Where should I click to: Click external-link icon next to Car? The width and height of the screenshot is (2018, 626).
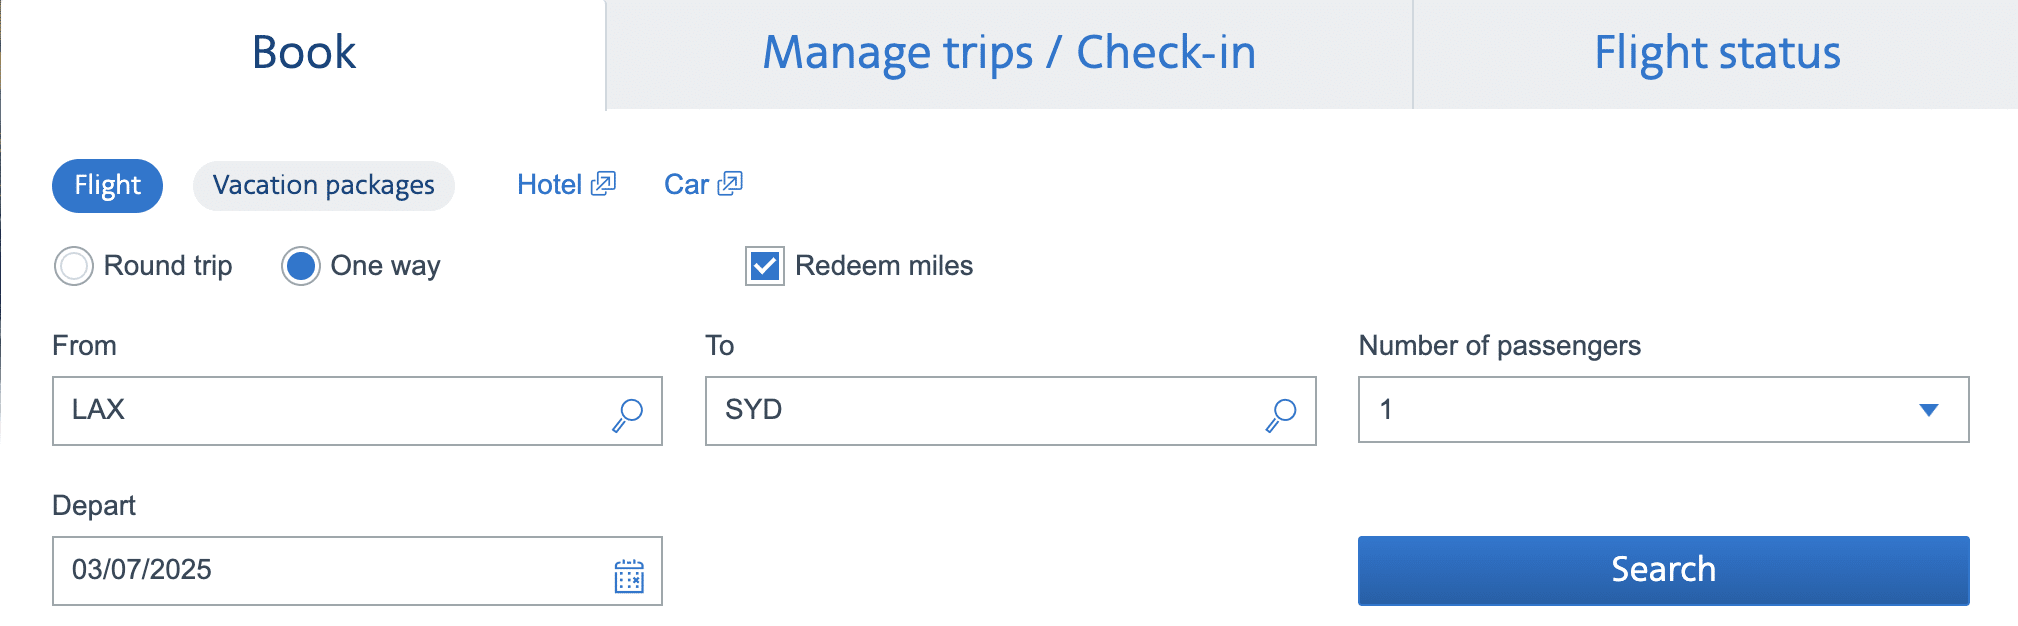[731, 183]
